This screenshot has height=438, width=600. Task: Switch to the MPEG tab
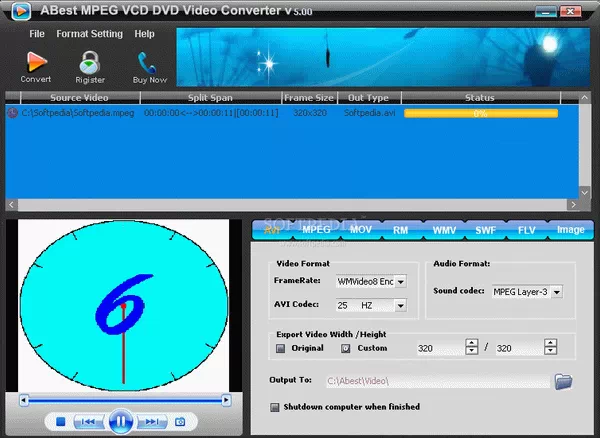pyautogui.click(x=316, y=229)
